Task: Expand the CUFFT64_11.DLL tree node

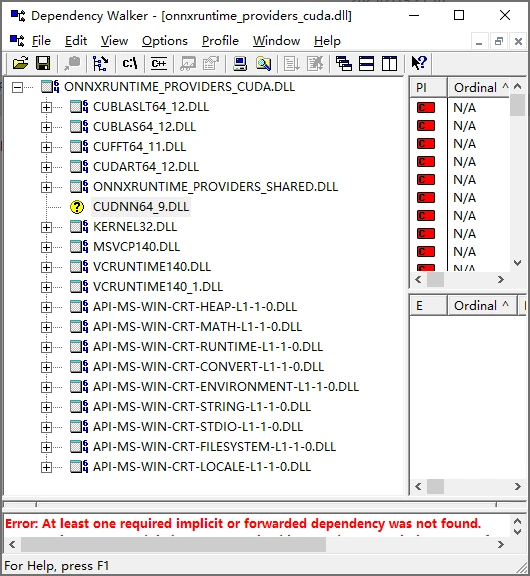Action: (x=46, y=147)
